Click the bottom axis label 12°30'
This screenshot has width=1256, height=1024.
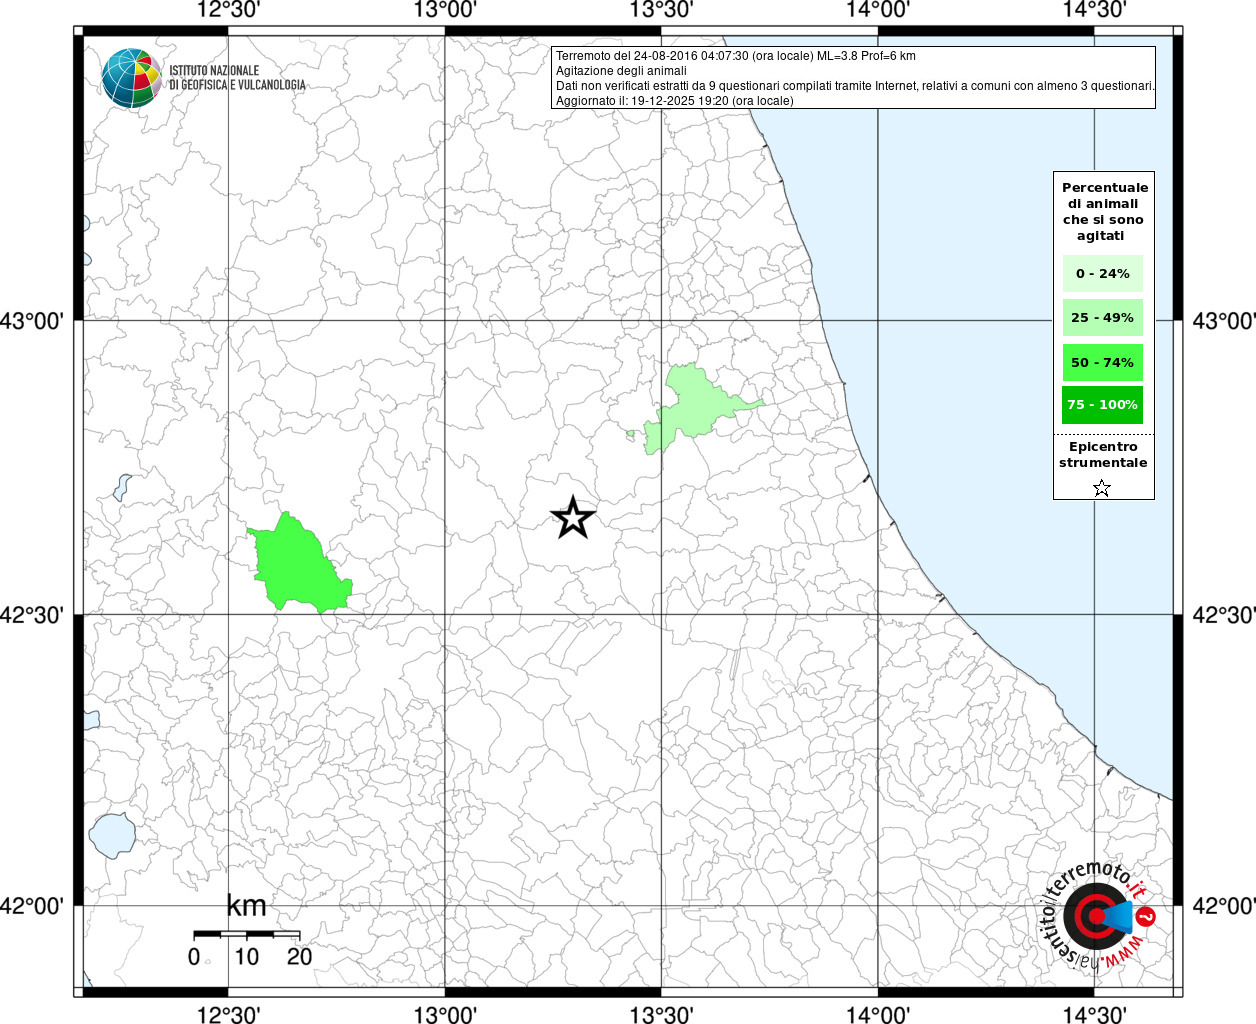coord(229,1015)
